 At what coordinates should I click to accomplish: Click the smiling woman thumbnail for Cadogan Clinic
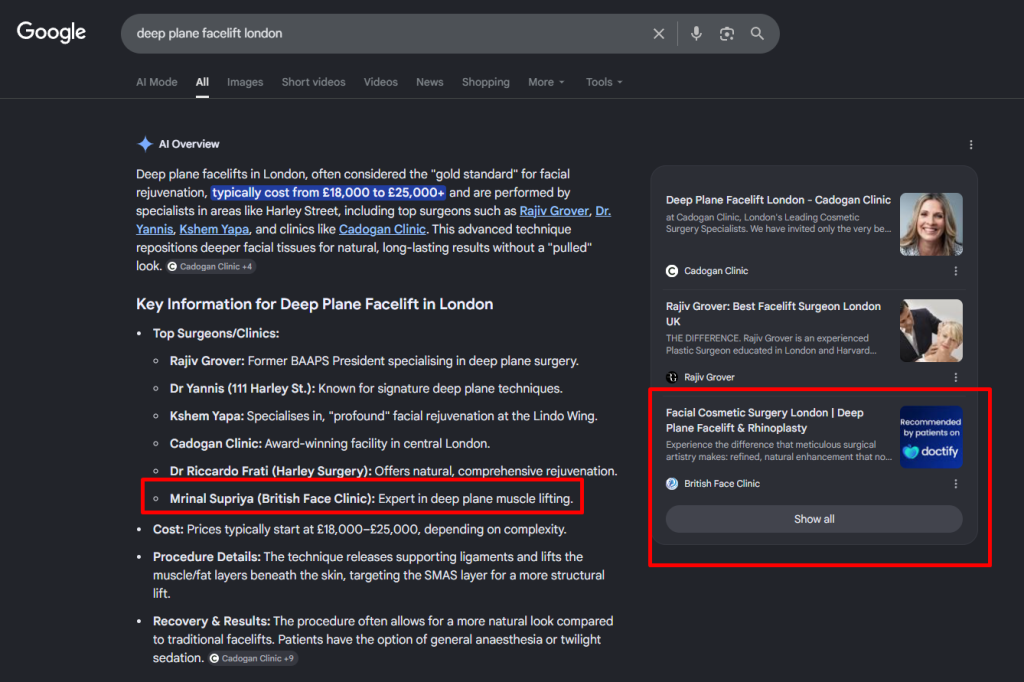(x=931, y=224)
